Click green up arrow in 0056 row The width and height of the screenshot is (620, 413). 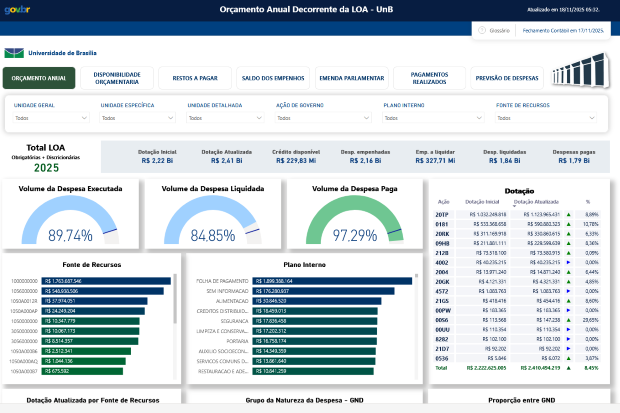pyautogui.click(x=567, y=319)
